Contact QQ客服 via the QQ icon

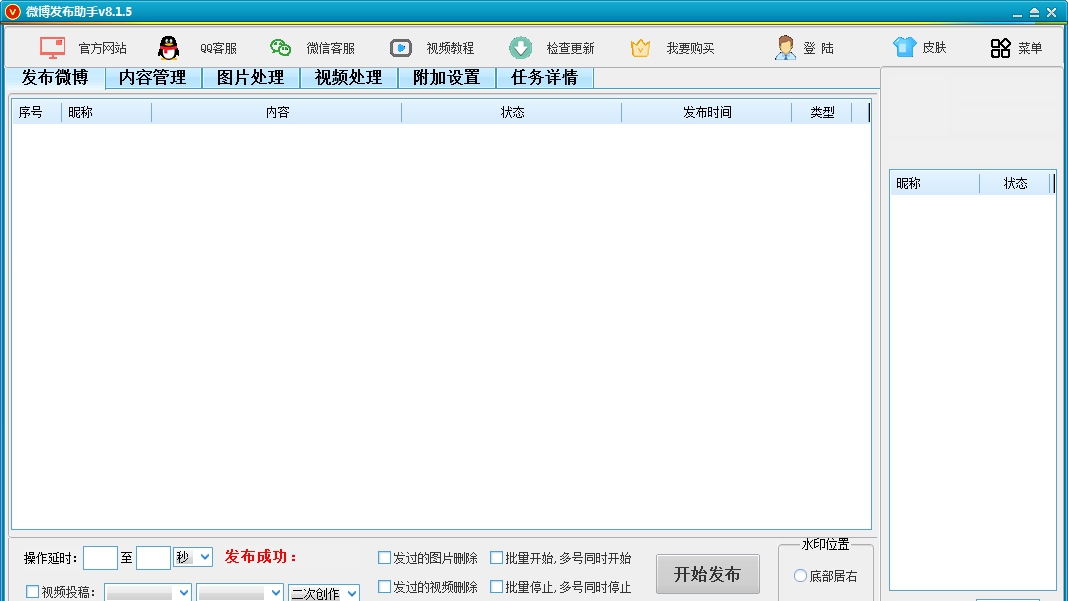[168, 46]
